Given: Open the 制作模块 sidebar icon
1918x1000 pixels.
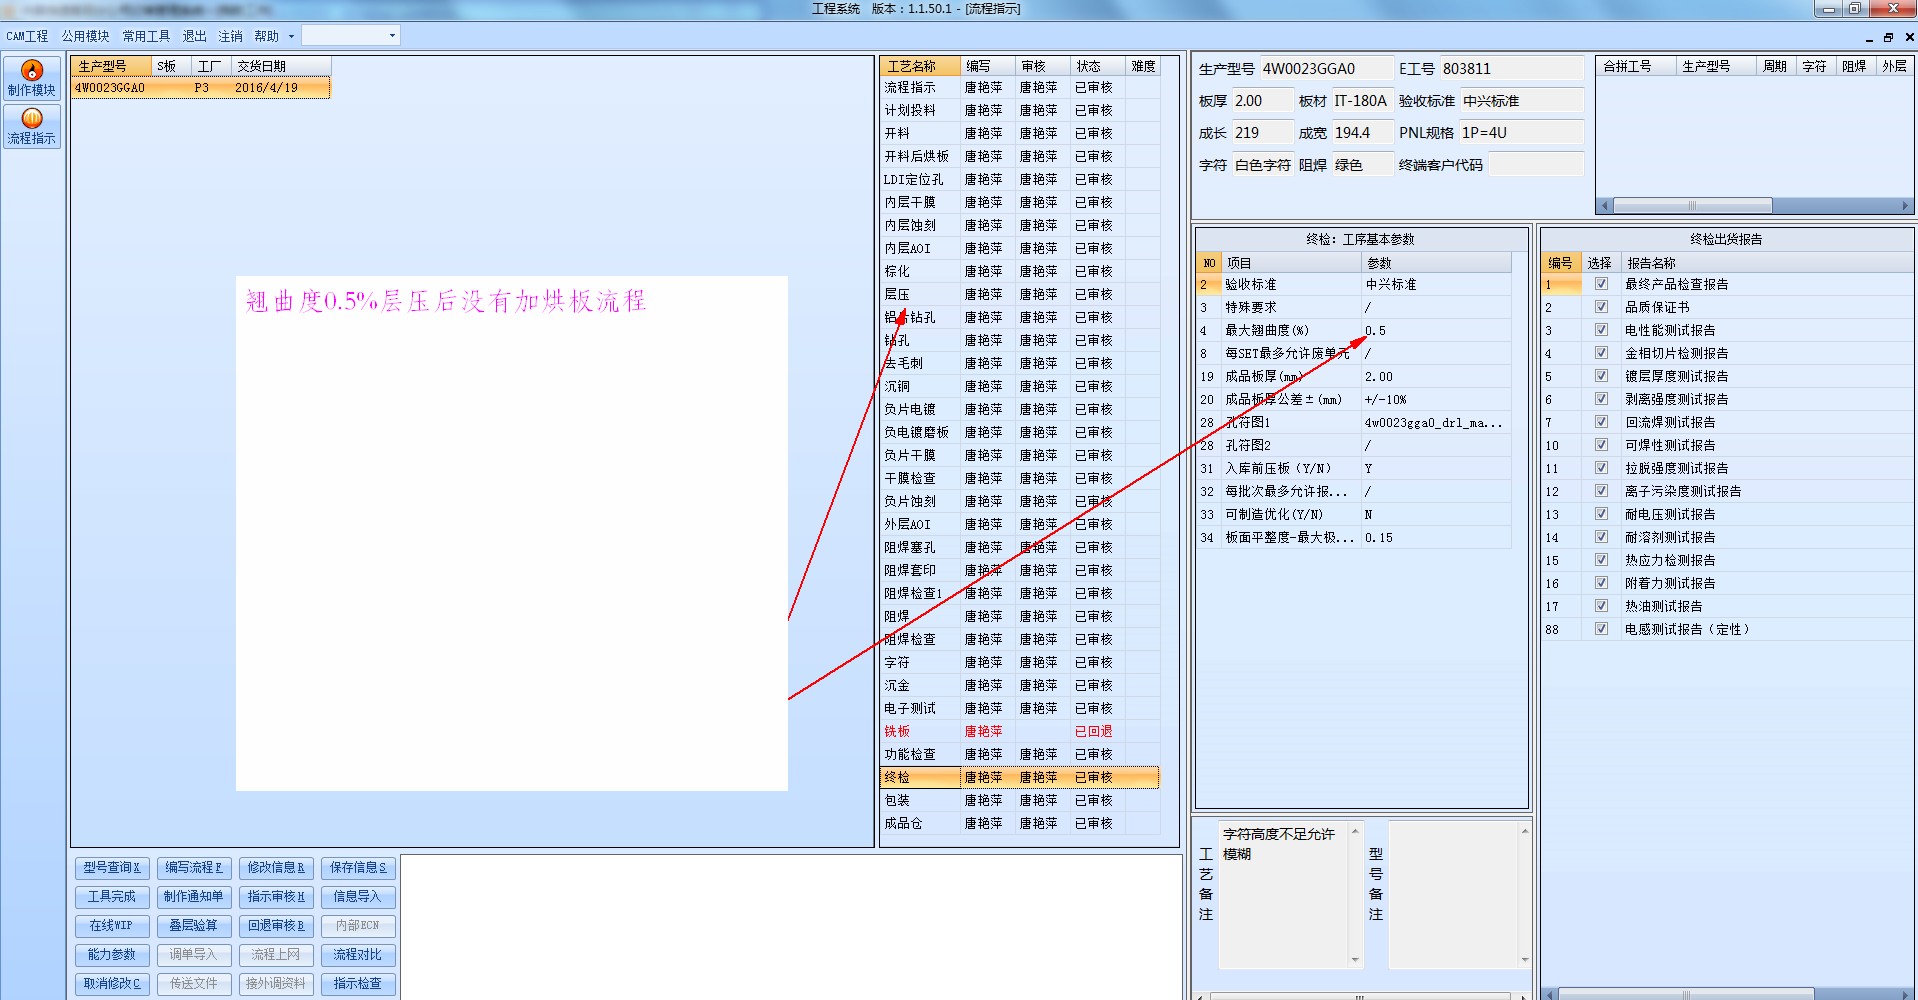Looking at the screenshot, I should click(x=32, y=78).
